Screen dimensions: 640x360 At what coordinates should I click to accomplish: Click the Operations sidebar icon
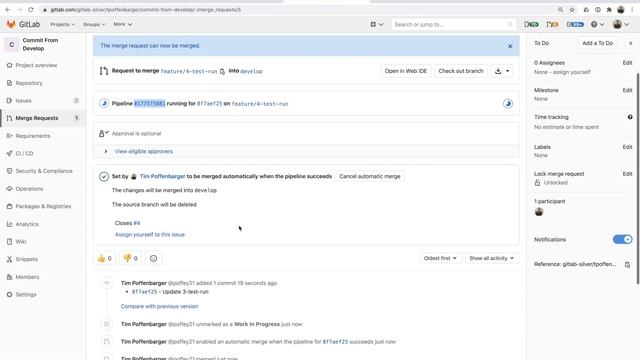click(9, 189)
